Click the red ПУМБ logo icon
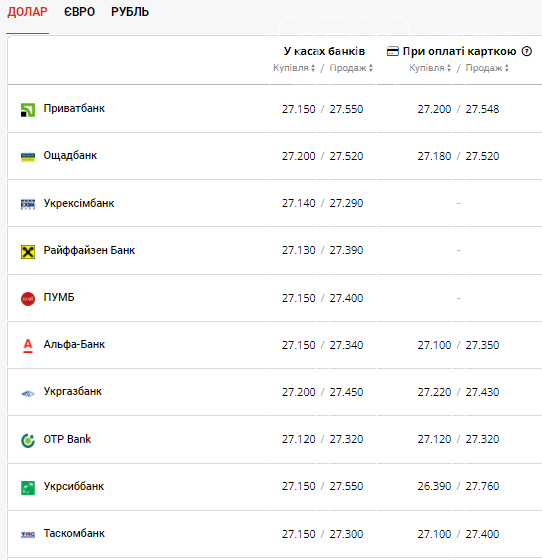Viewport: 542px width, 560px height. tap(28, 299)
